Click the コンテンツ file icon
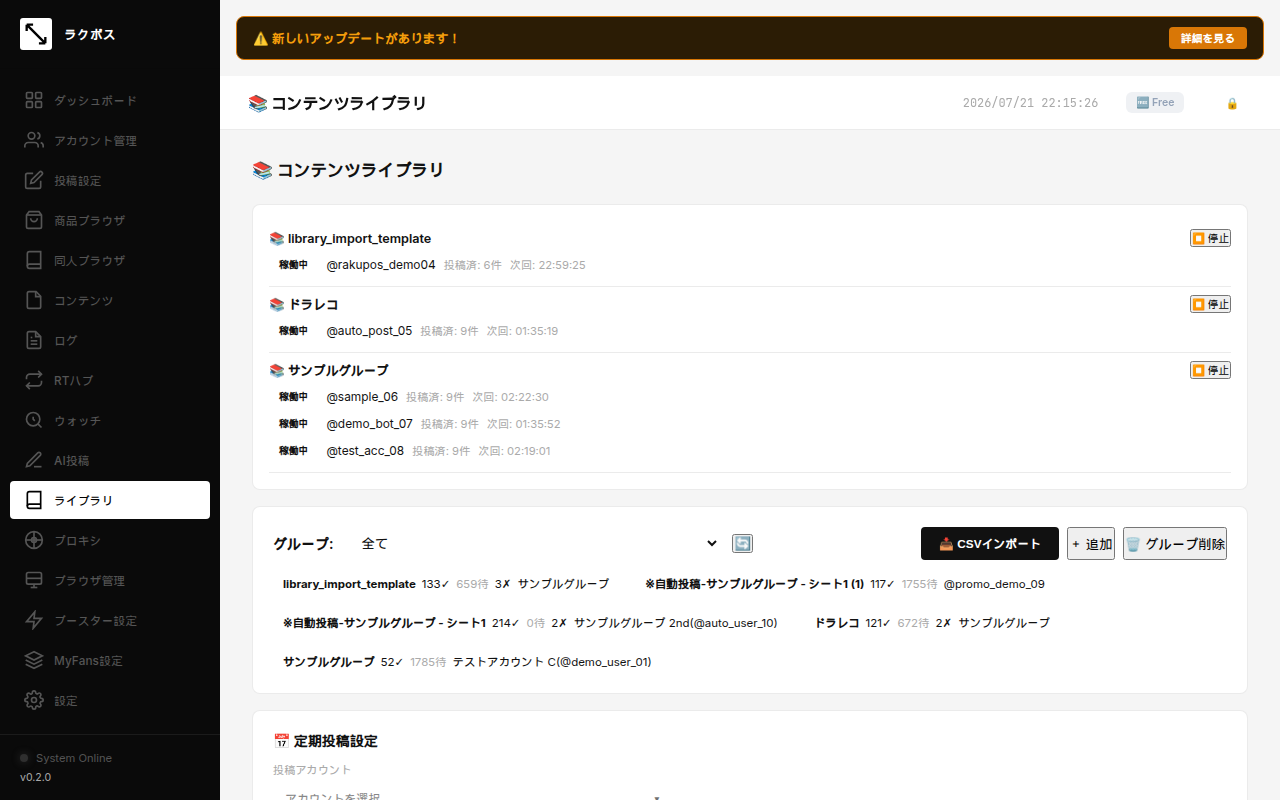The height and width of the screenshot is (800, 1280). [34, 300]
